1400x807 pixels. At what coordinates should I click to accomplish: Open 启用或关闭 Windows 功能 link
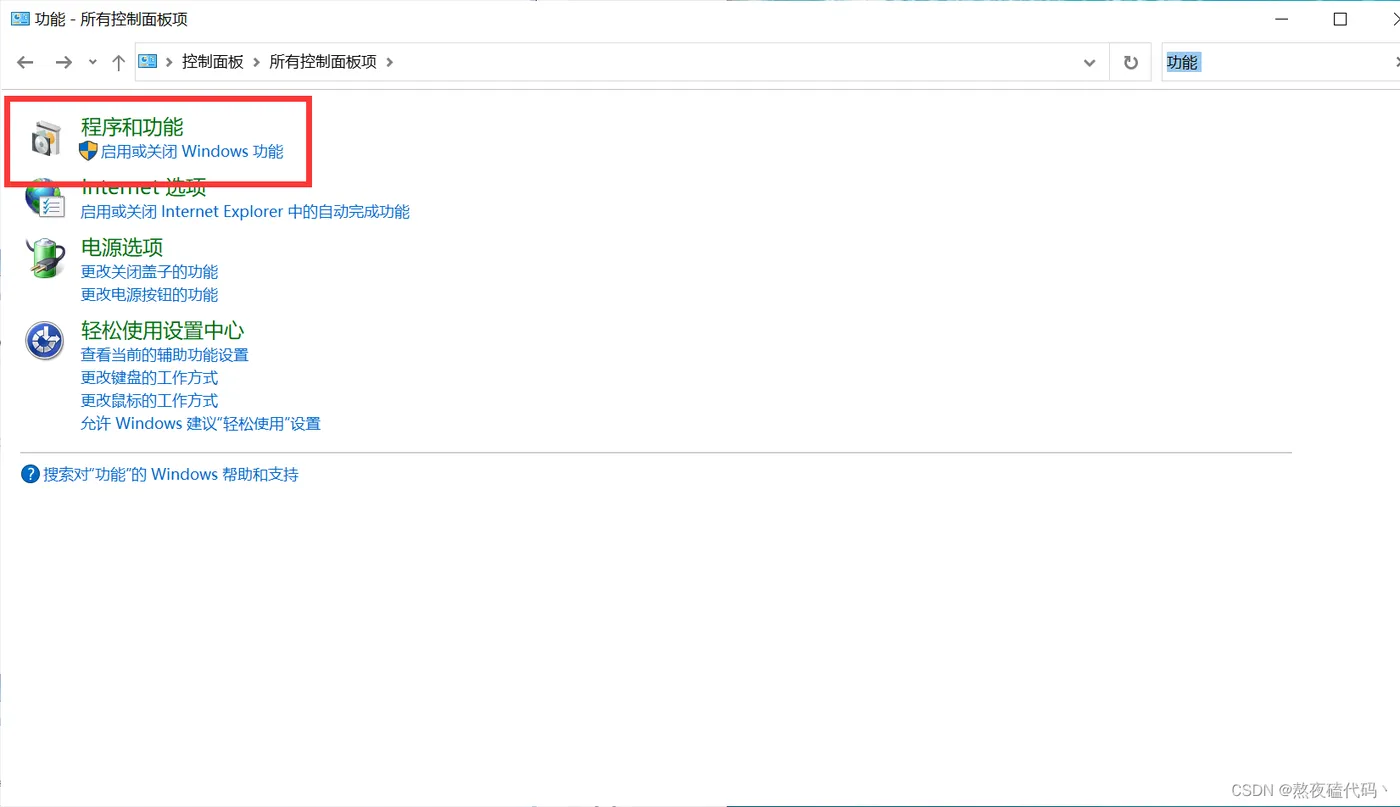192,152
